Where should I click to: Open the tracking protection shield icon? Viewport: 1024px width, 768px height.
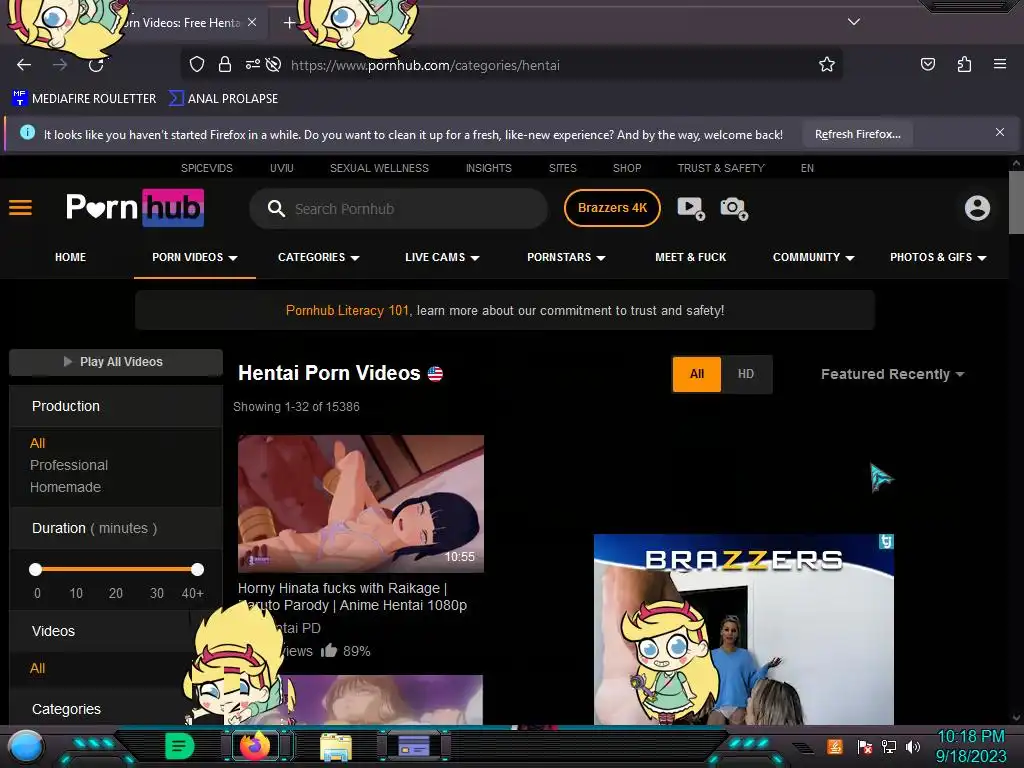197,65
